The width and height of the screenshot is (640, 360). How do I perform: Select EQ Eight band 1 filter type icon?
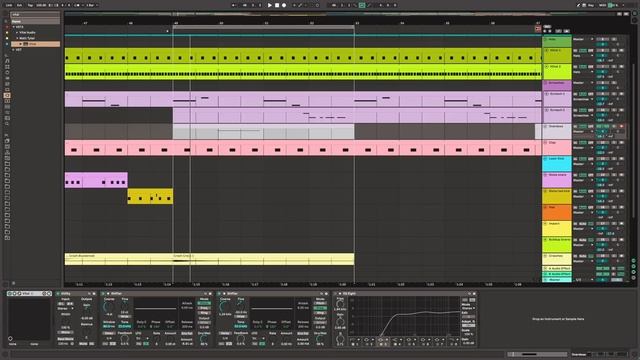[352, 339]
